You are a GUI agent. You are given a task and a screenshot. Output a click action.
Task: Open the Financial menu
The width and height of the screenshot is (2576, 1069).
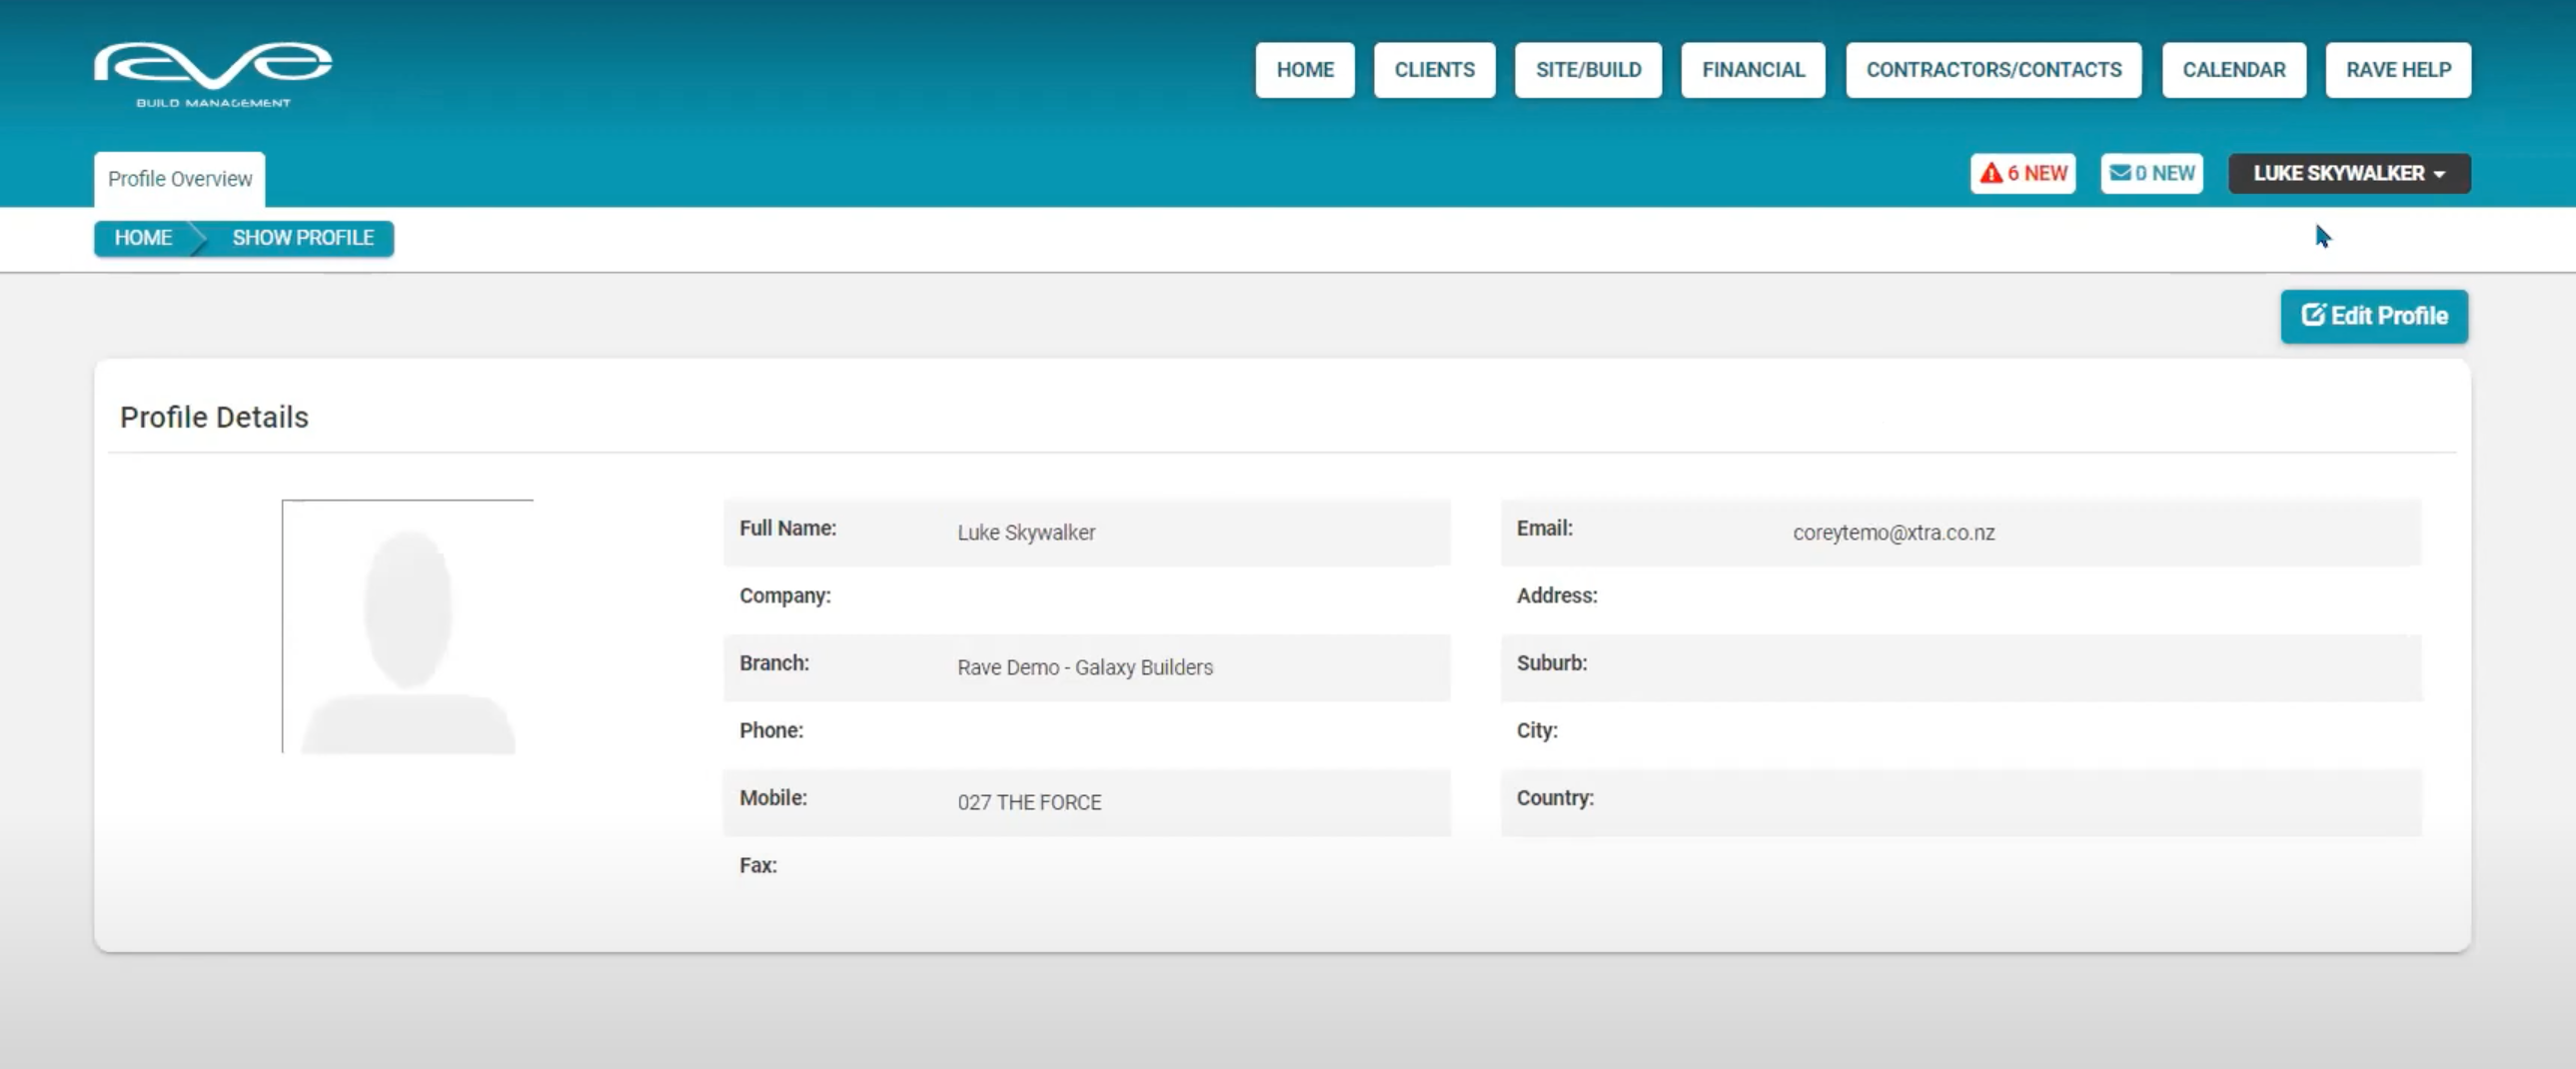click(x=1752, y=70)
